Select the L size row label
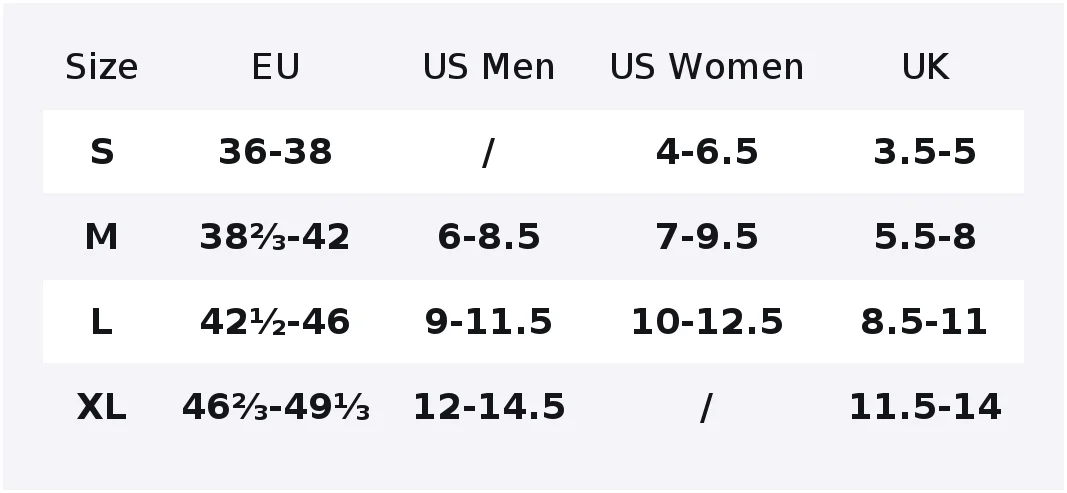1067x493 pixels. (101, 322)
